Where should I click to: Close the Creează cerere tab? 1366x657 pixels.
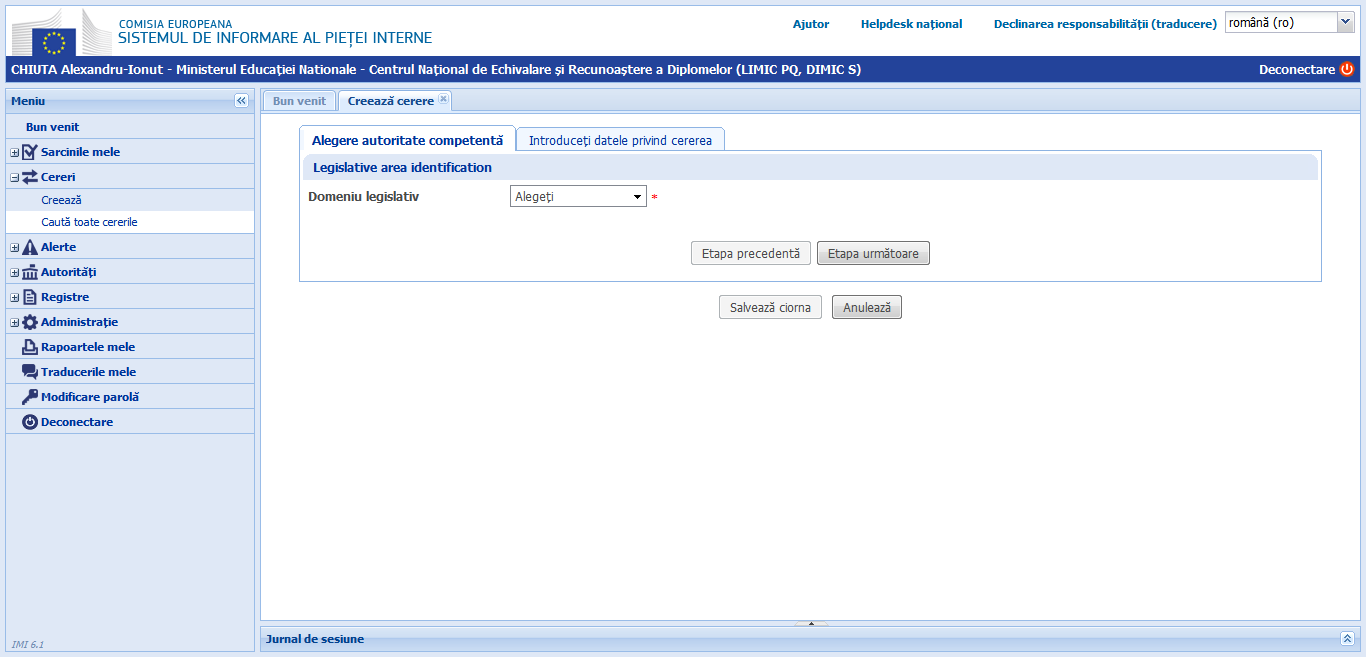point(444,99)
